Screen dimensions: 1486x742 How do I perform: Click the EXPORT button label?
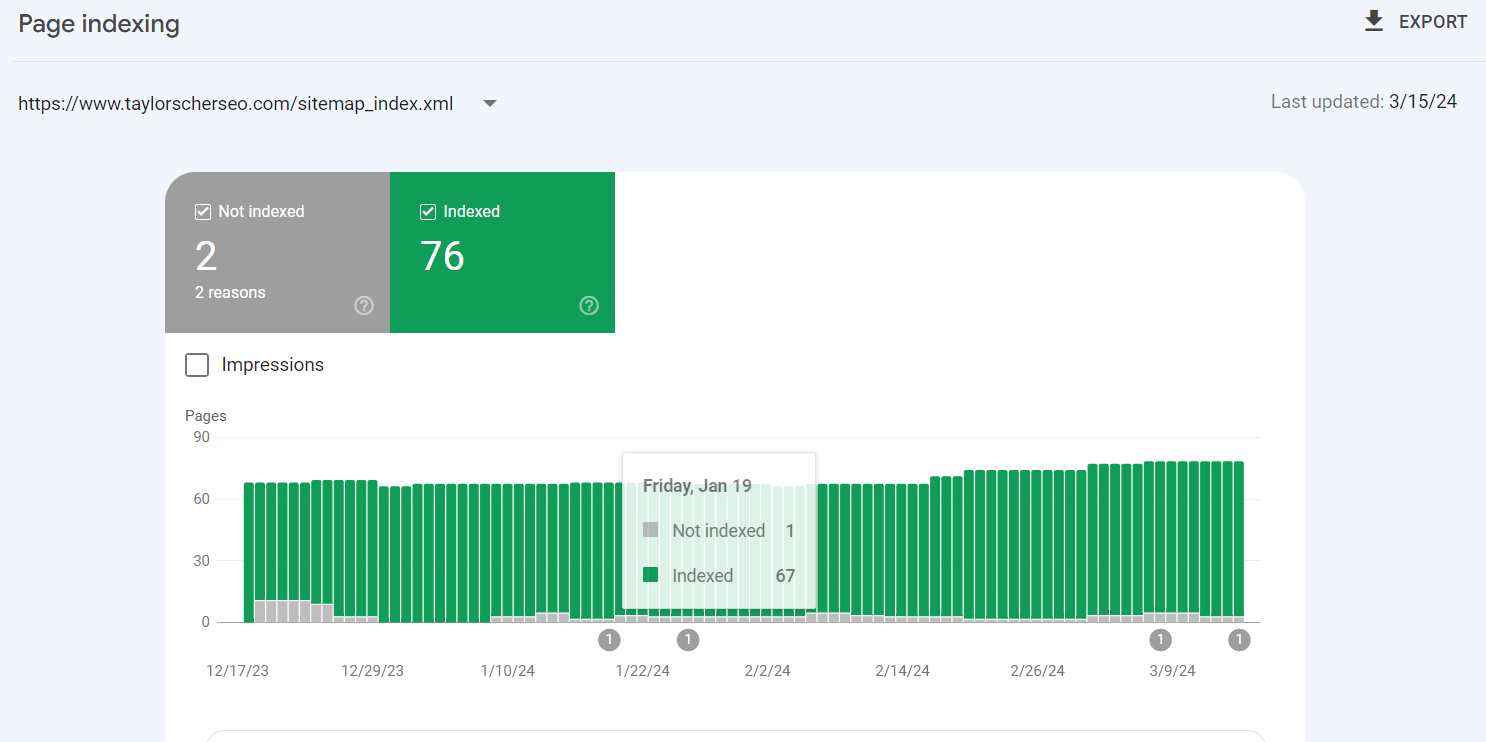click(x=1433, y=22)
